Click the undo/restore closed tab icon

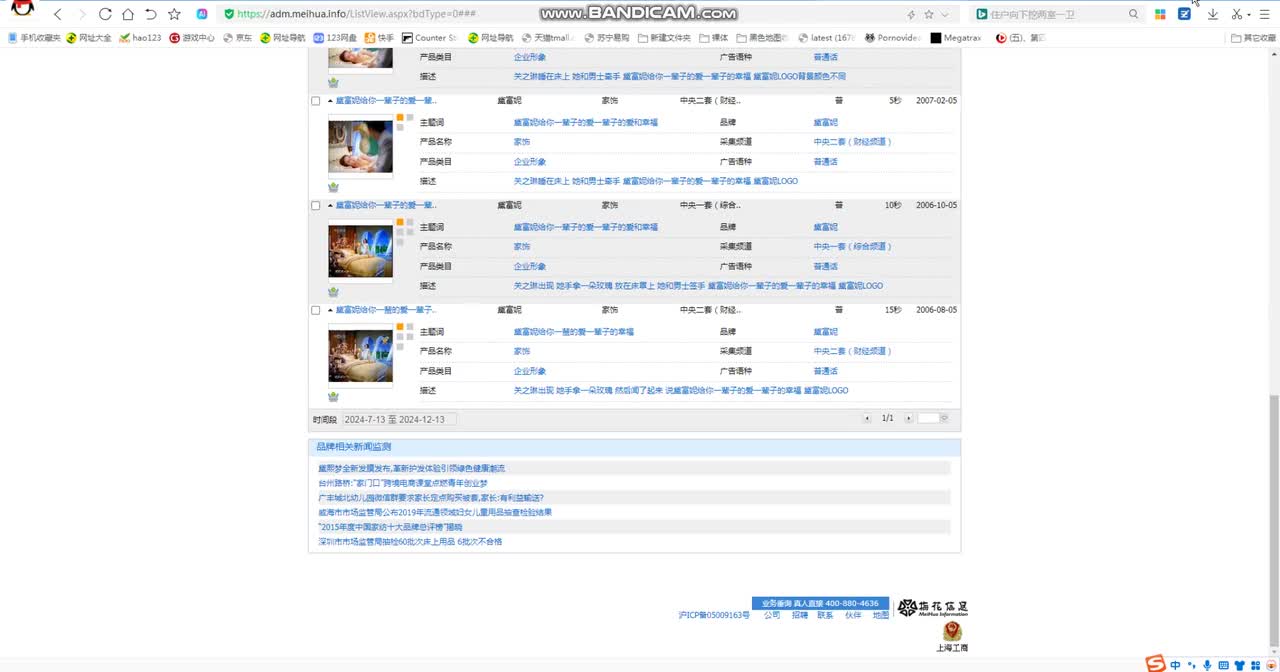(151, 14)
